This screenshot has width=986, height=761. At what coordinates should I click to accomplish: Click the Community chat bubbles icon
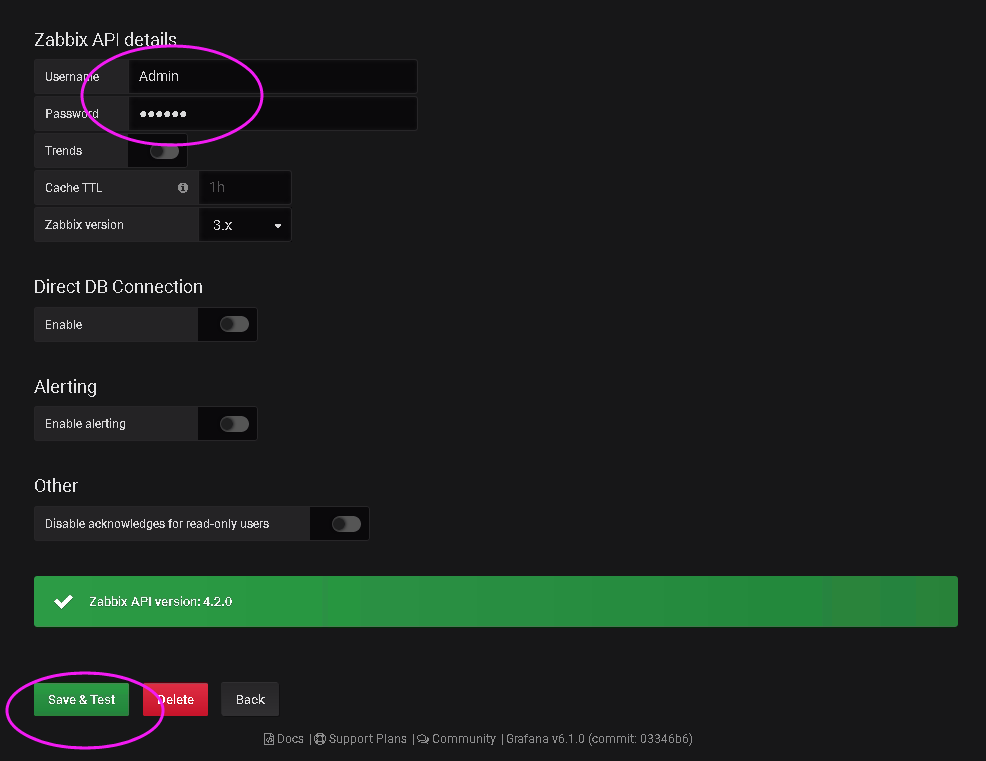[423, 739]
